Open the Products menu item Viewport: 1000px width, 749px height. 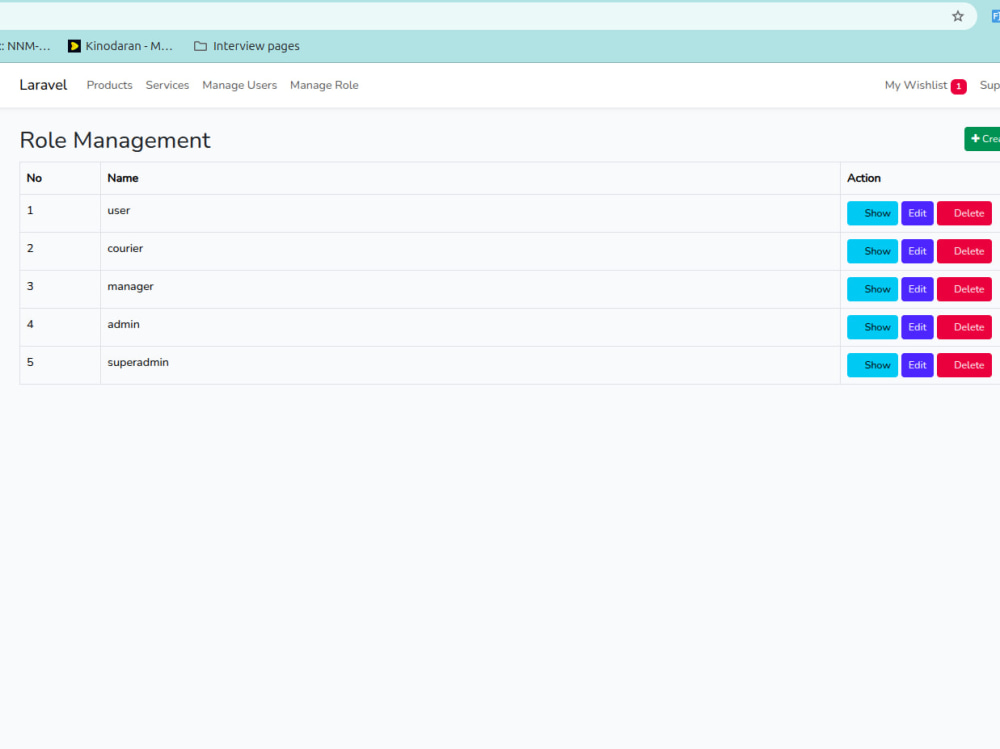pos(110,85)
